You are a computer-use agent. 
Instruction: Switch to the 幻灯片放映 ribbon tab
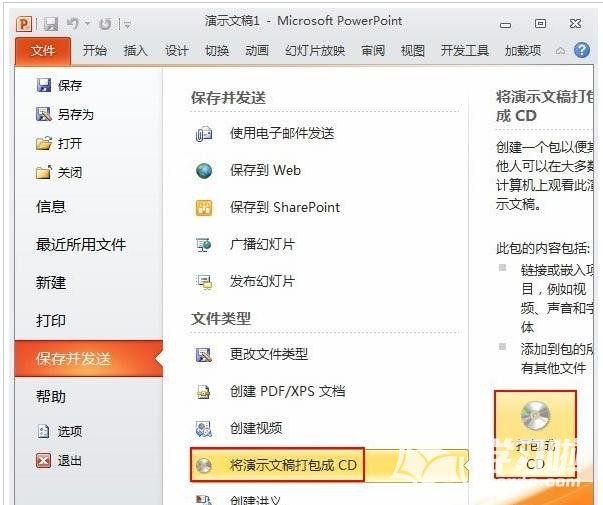tap(315, 50)
